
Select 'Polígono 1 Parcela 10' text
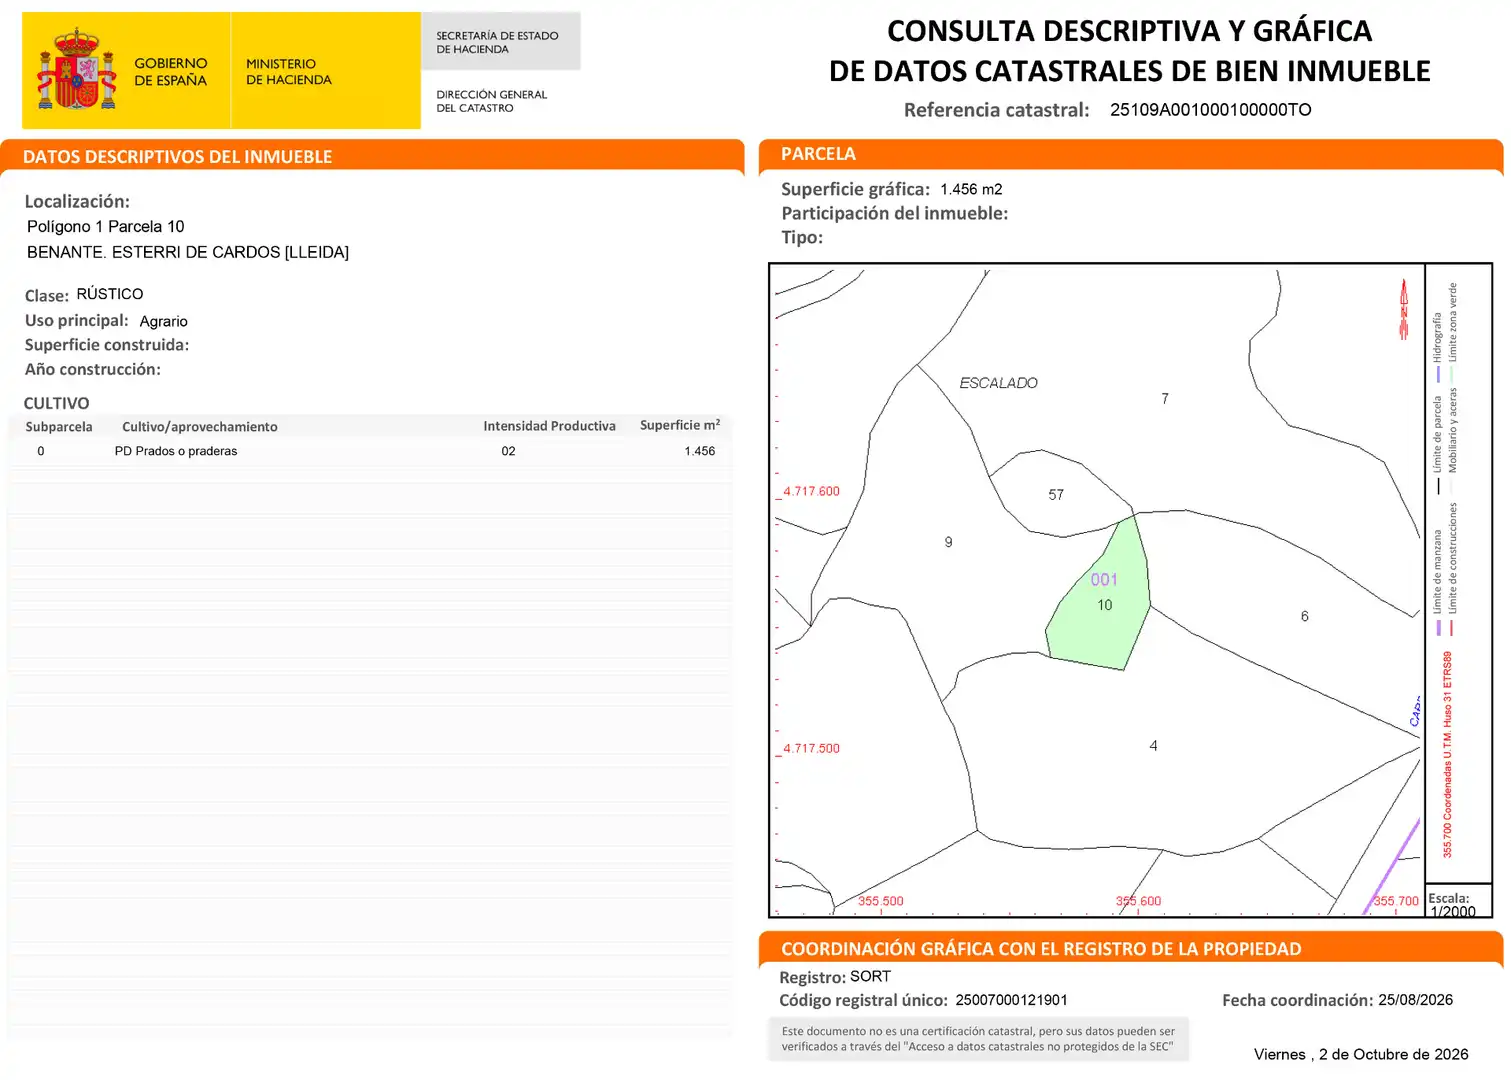click(x=106, y=227)
